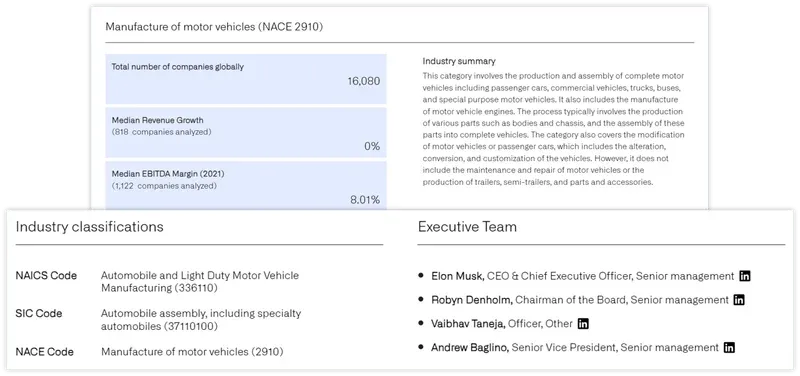Click the 0% revenue growth value
This screenshot has height=376, width=800.
tap(372, 146)
